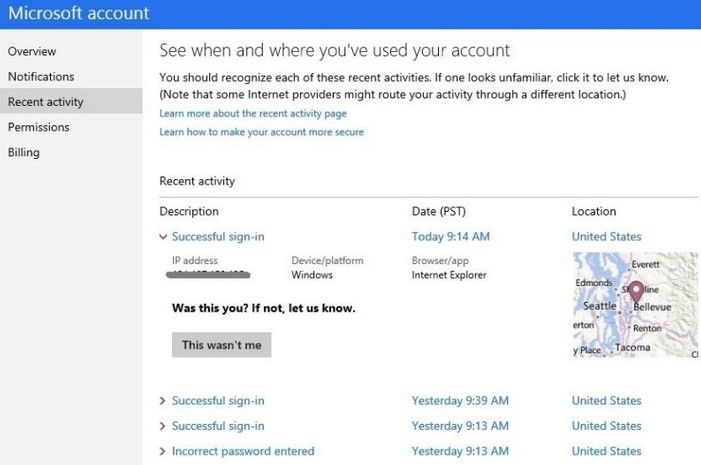This screenshot has height=465, width=701.
Task: Open 'Learn more about the recent activity page'
Action: coord(253,114)
